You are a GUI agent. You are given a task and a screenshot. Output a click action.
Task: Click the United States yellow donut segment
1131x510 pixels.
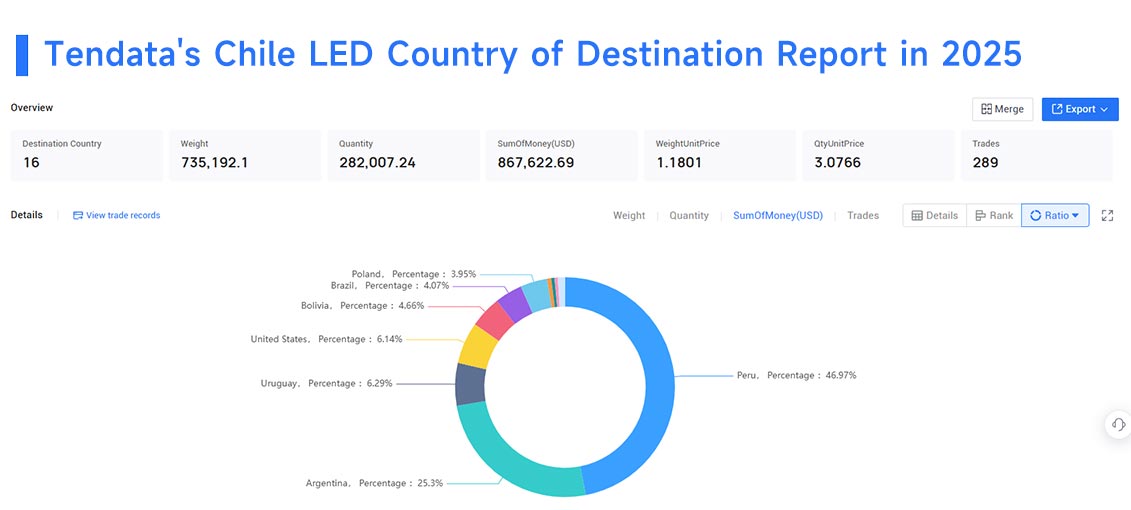(478, 346)
